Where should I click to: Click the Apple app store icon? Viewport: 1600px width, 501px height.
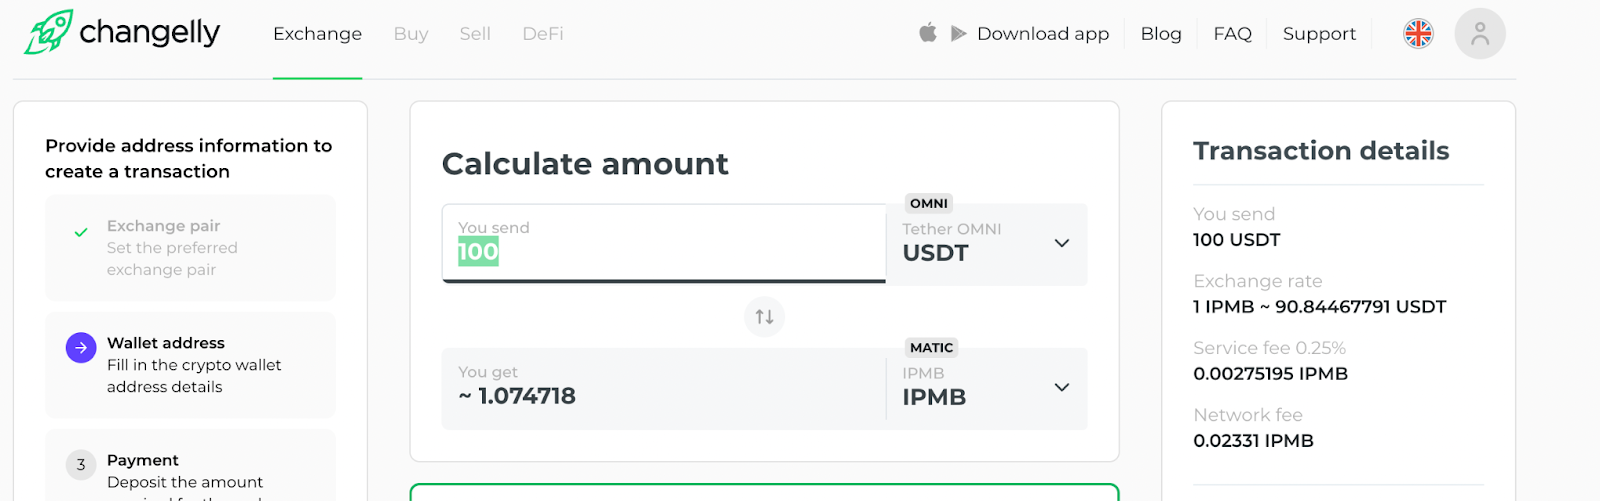pos(928,33)
